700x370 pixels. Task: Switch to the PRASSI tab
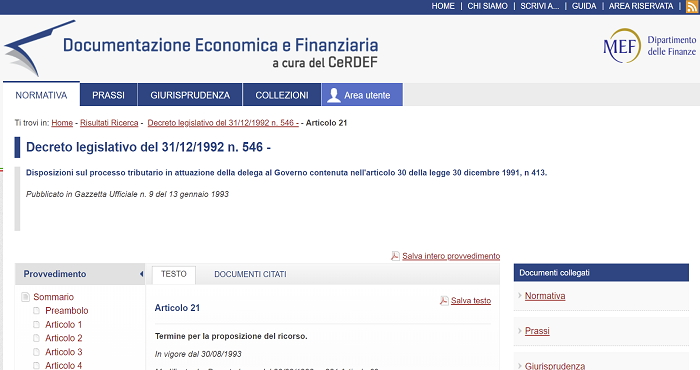108,95
